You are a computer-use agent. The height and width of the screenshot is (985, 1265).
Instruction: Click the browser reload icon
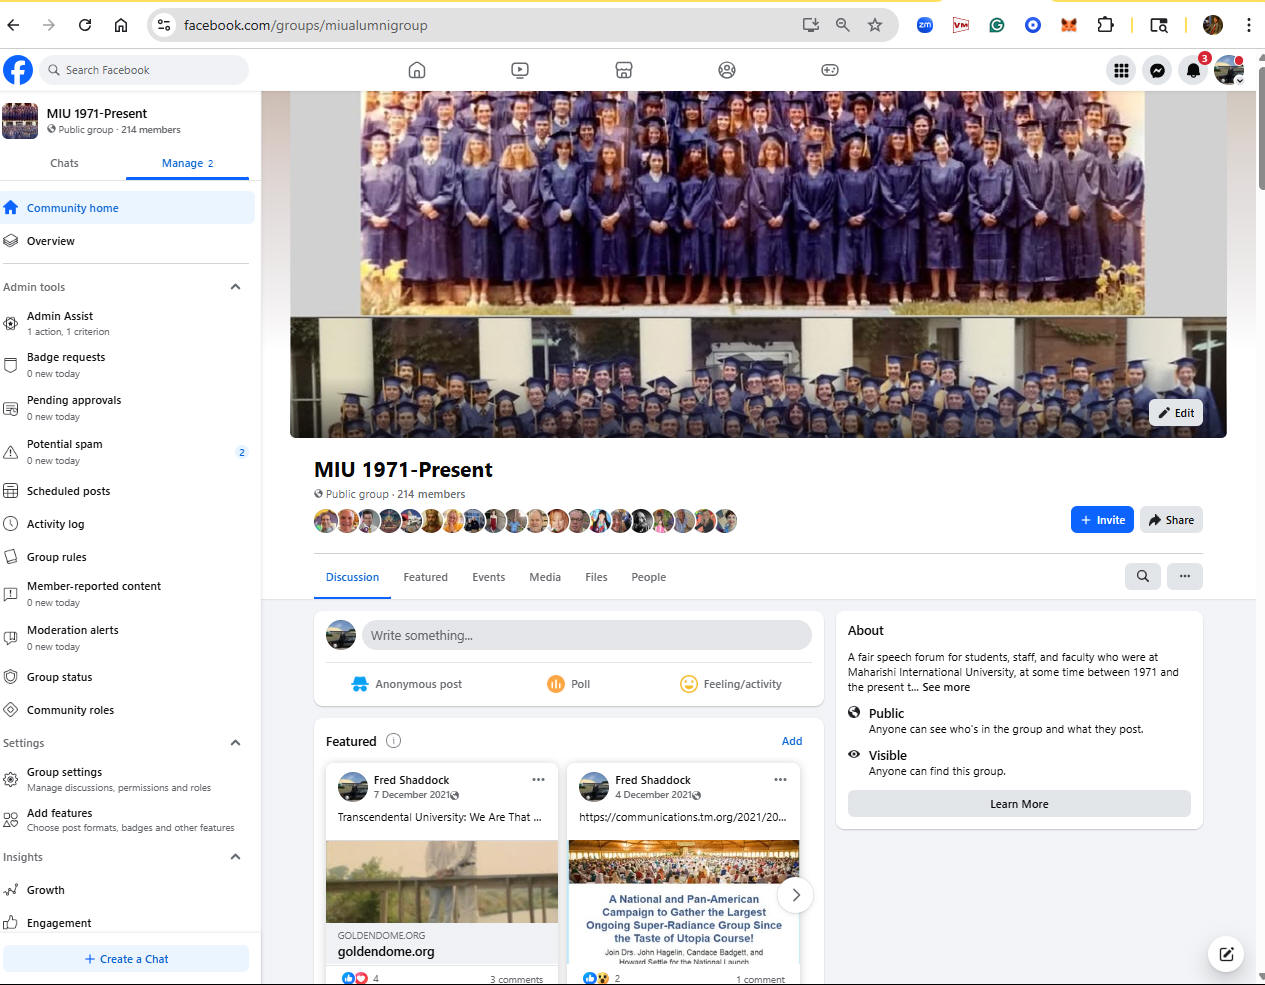tap(85, 25)
